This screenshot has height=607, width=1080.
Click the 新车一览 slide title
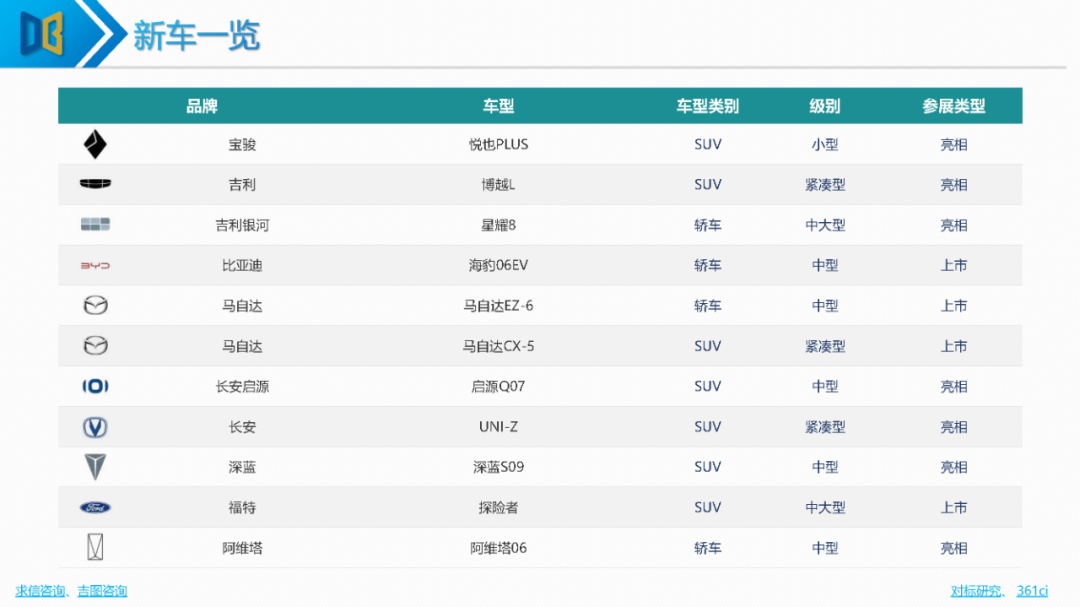[x=196, y=36]
